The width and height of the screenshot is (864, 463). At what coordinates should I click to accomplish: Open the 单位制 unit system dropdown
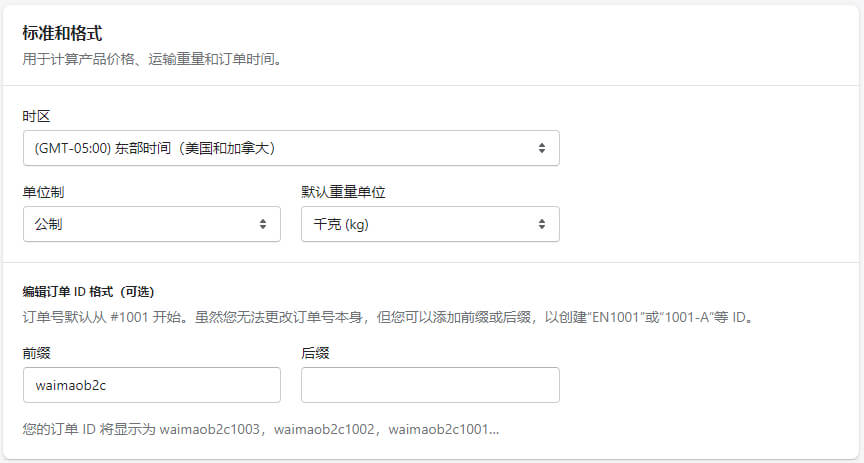pos(152,224)
